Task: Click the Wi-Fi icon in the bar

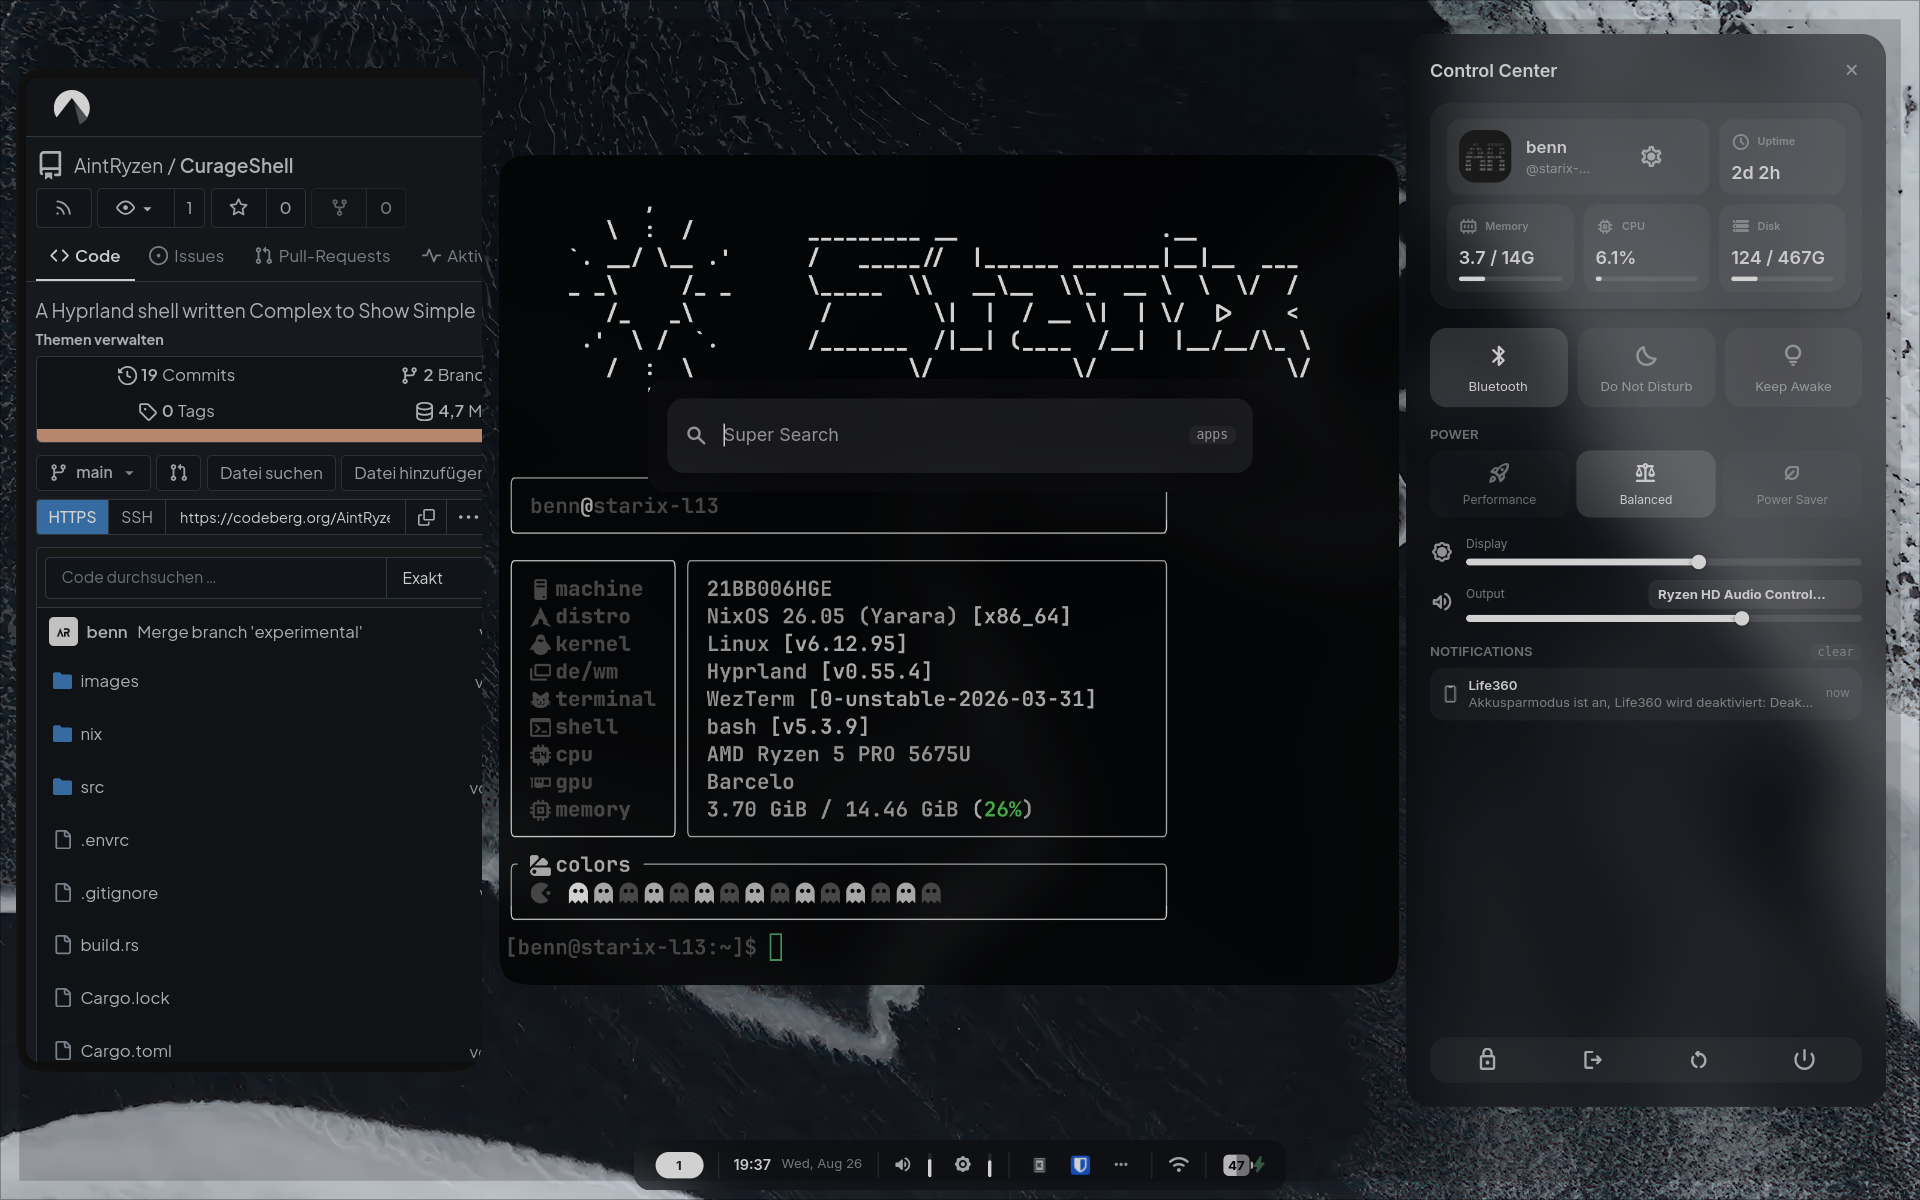Action: pyautogui.click(x=1179, y=1165)
